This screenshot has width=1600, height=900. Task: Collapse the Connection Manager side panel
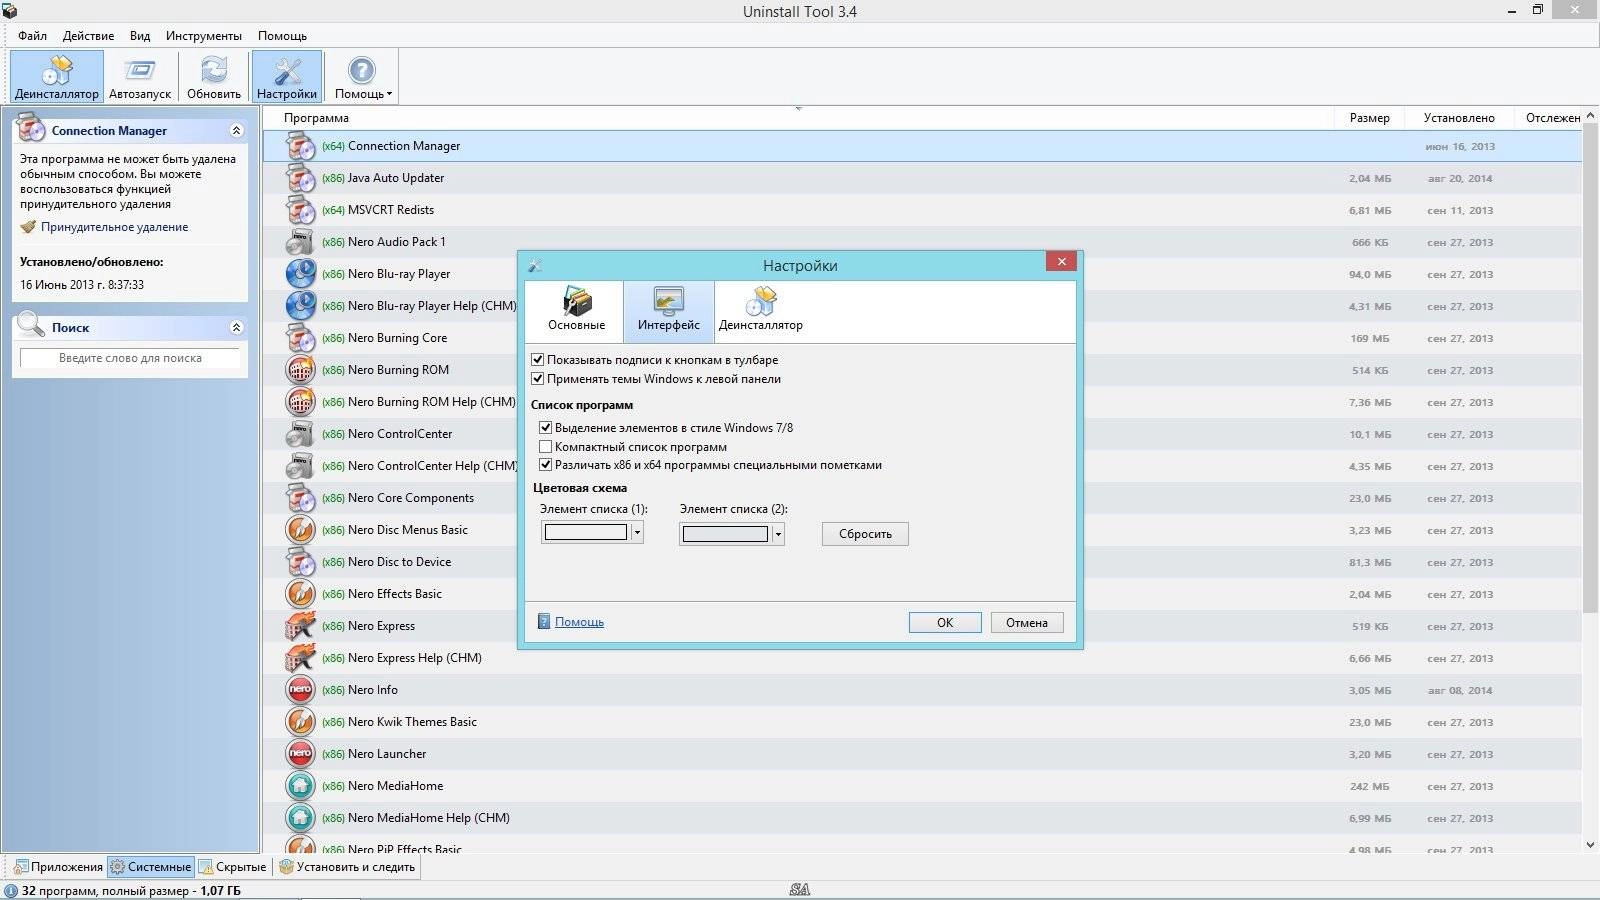click(236, 131)
